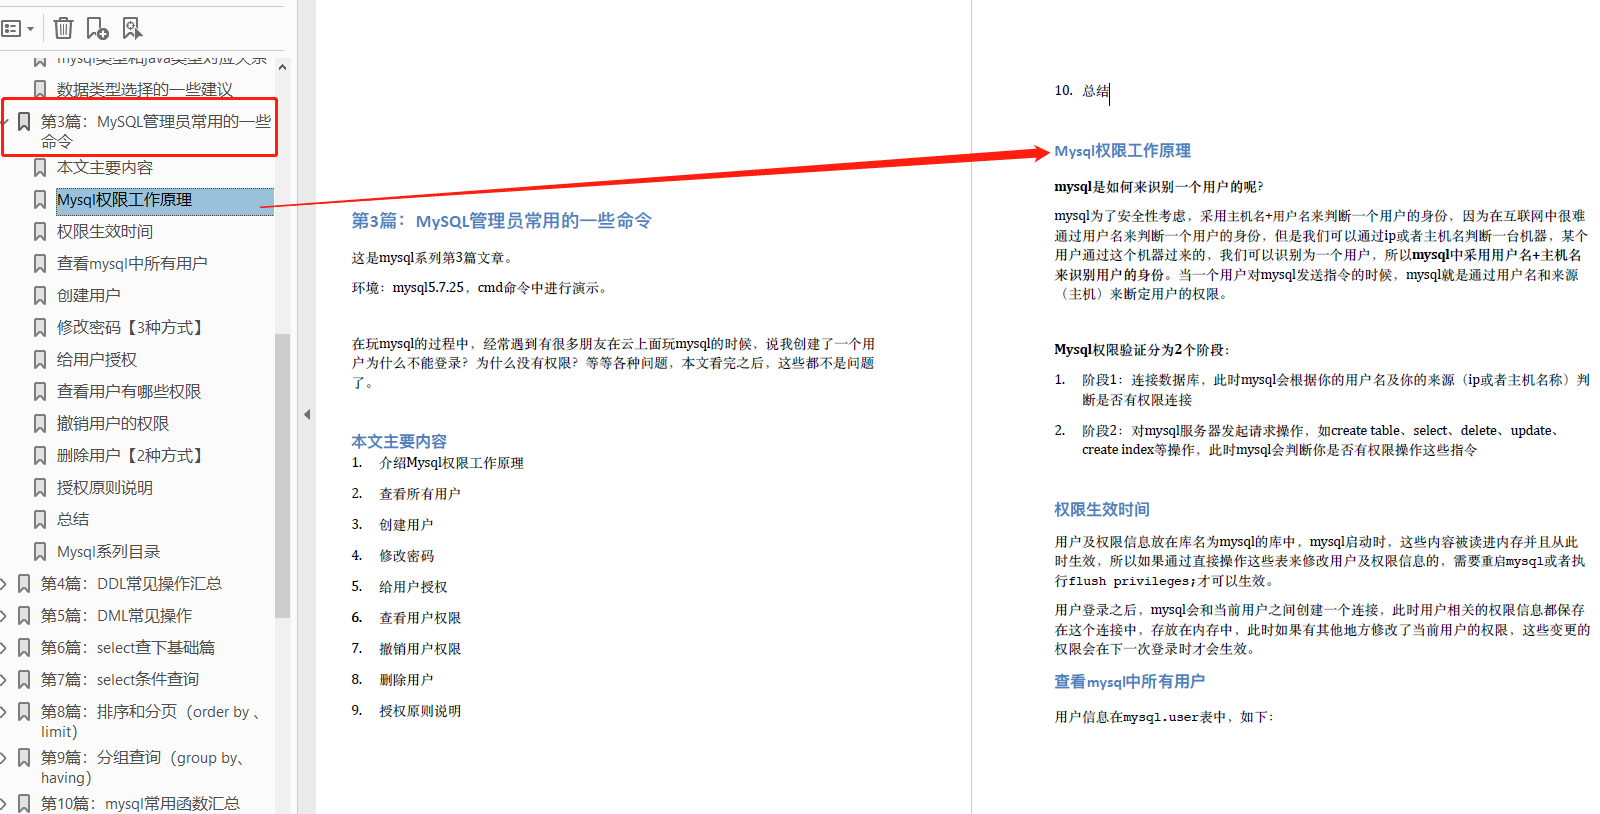Screen dimensions: 1600x814
Task: Open bookmark 第4篇：DDL常见操作汇总
Action: point(131,584)
